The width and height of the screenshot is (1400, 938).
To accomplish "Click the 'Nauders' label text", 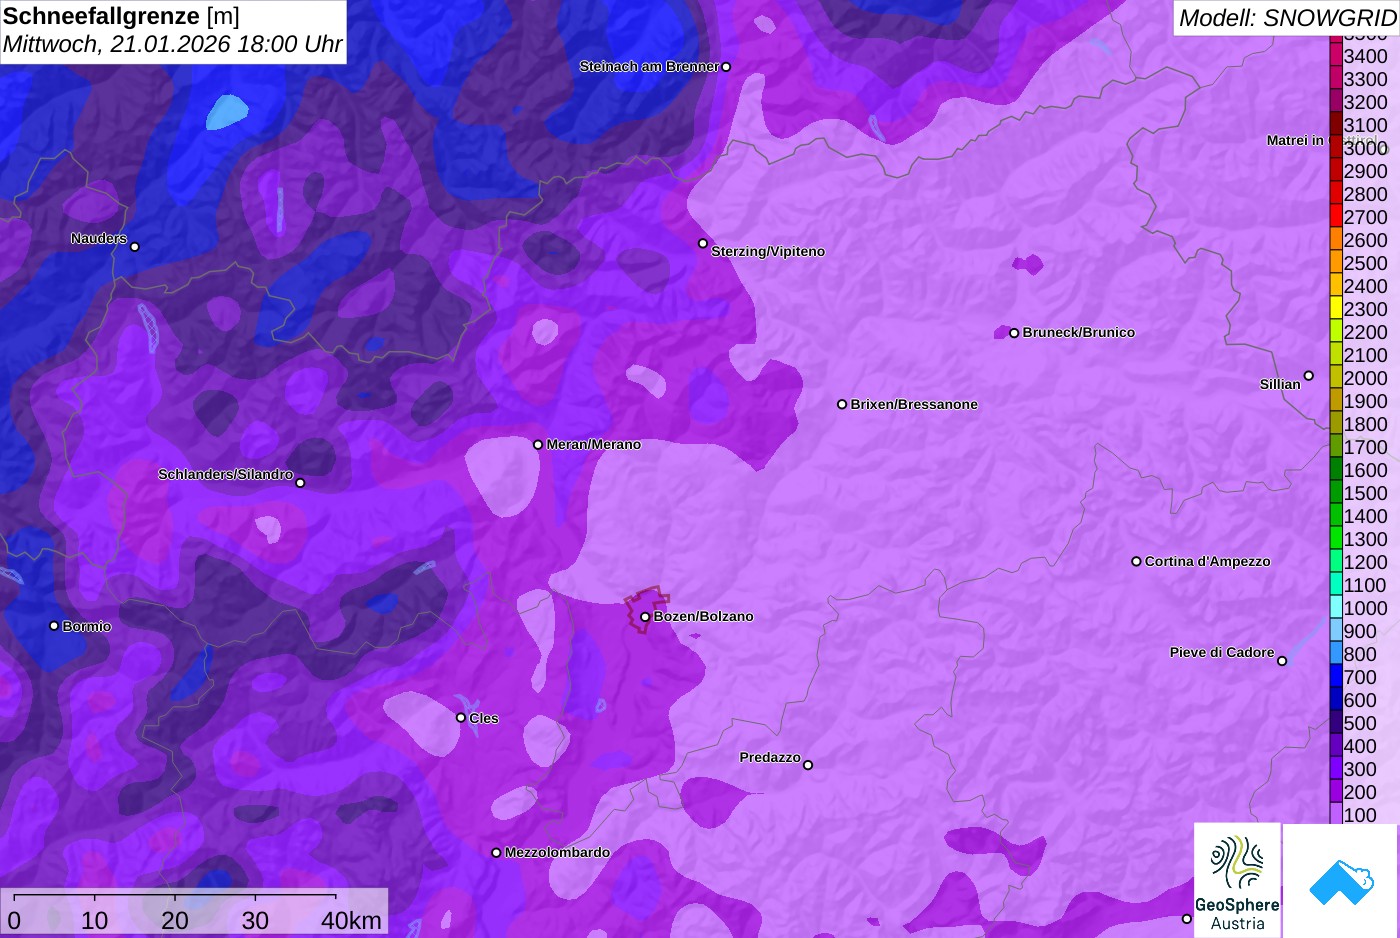I will [99, 239].
